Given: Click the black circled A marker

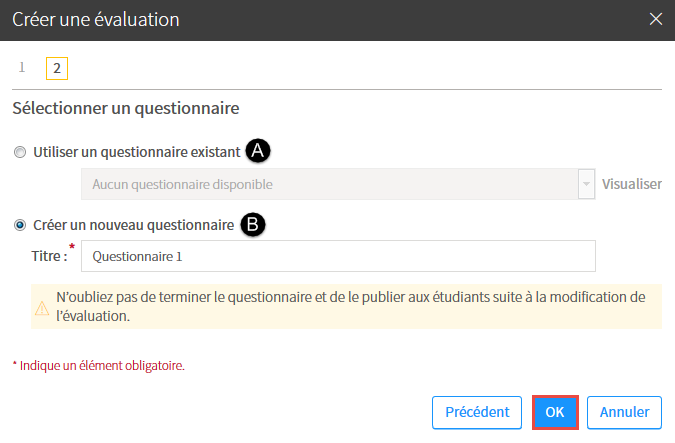Looking at the screenshot, I should 258,151.
